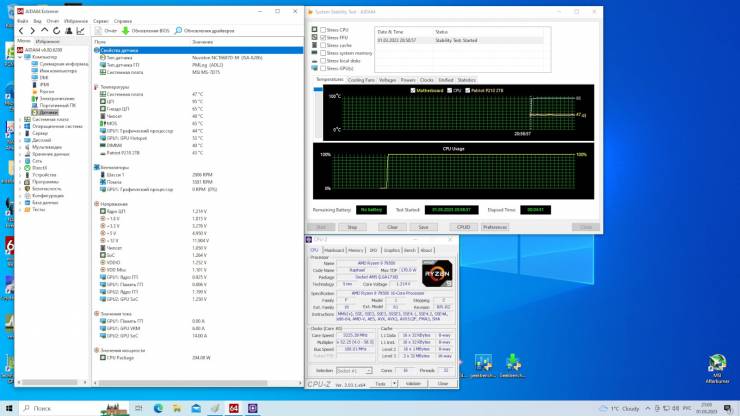Viewport: 740px width, 416px height.
Task: Open Windows Start menu
Action: point(8,408)
